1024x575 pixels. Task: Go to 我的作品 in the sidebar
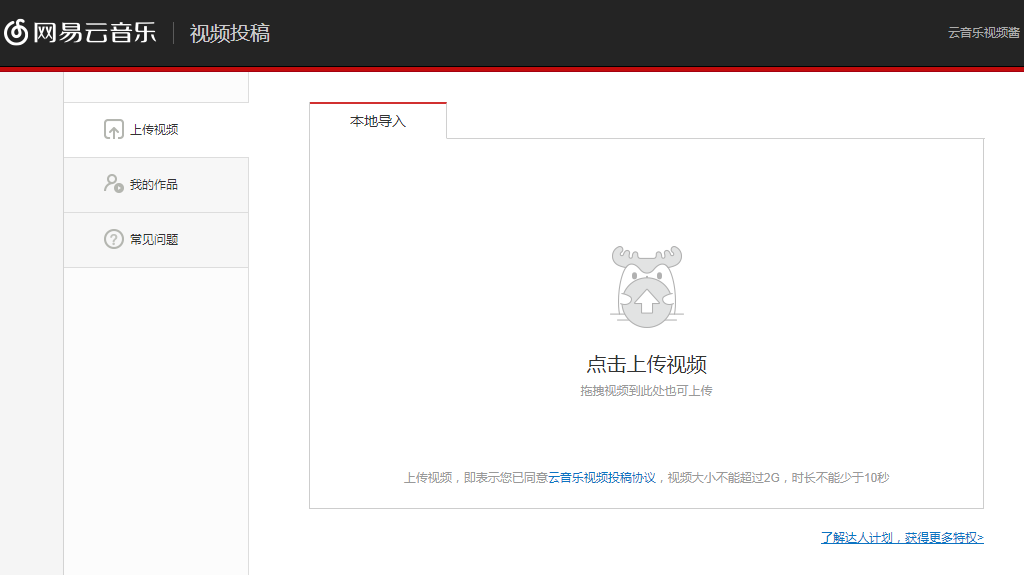click(154, 185)
